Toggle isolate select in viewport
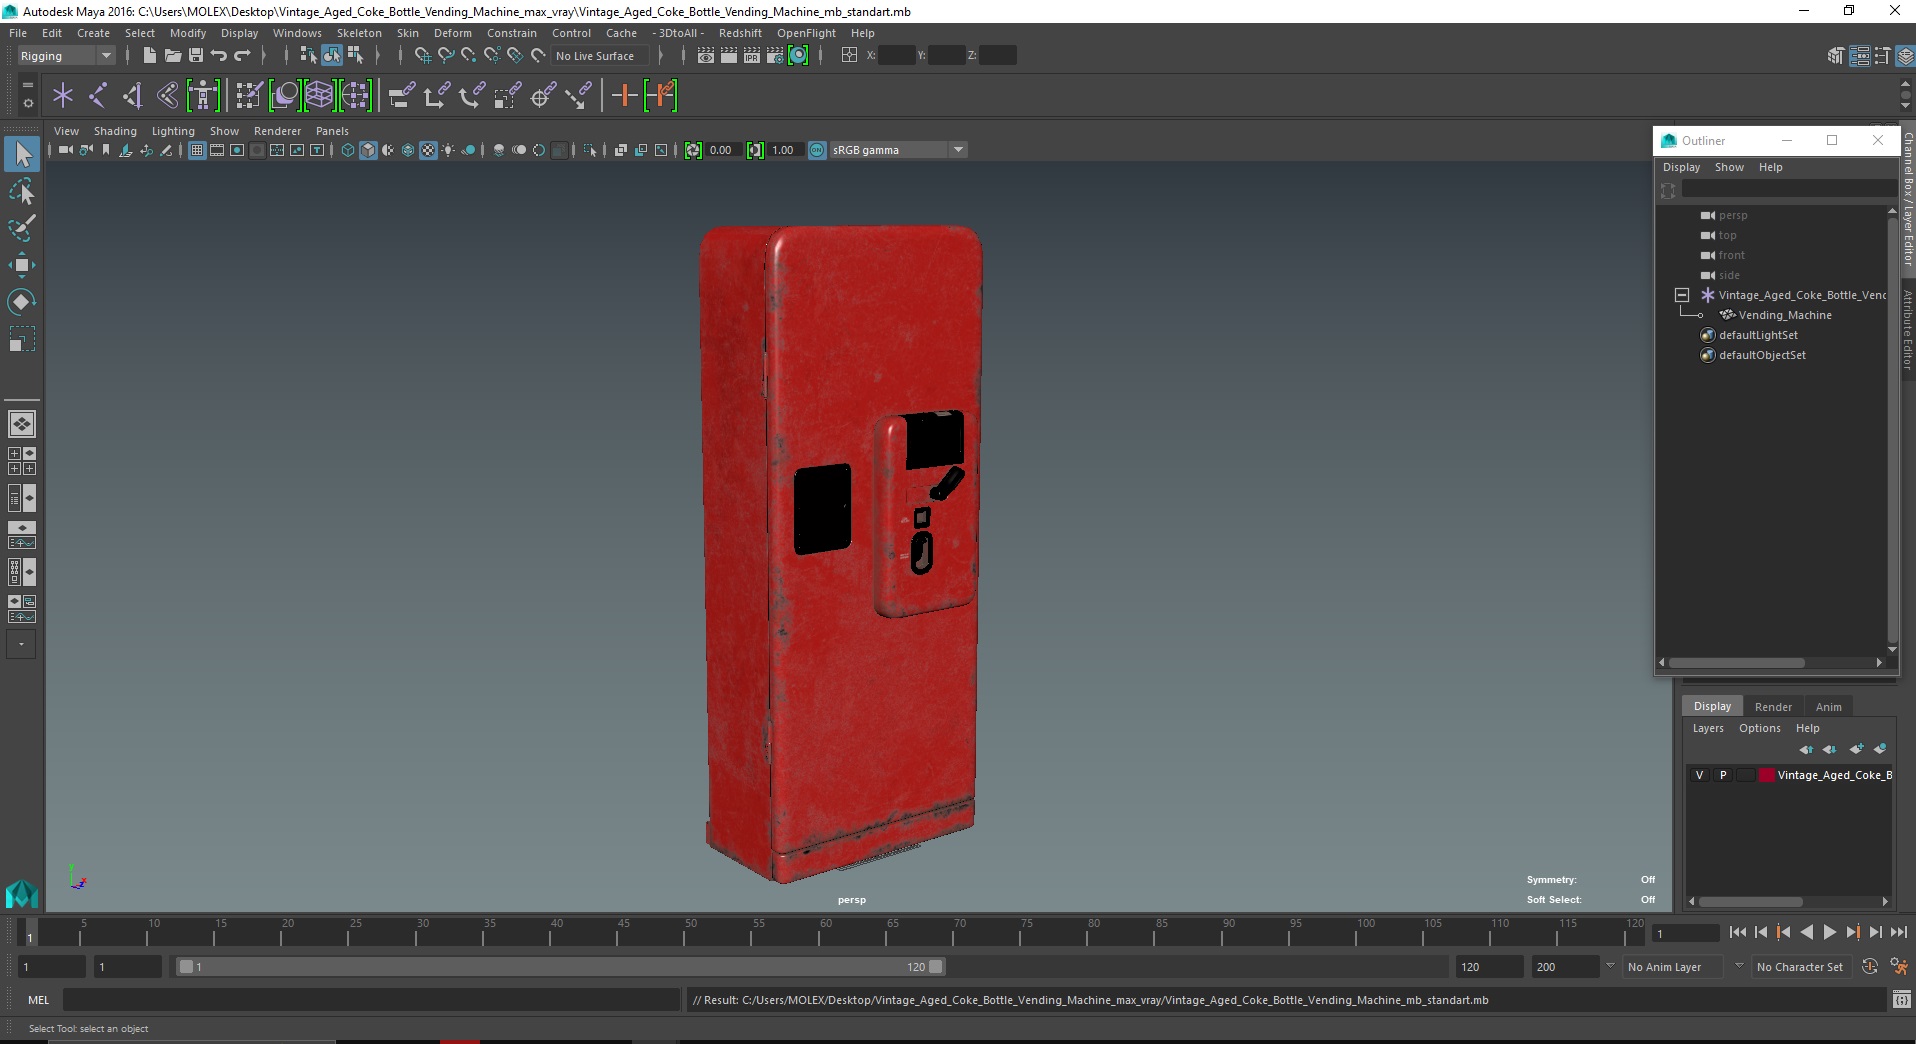Screen dimensions: 1916x1044 click(x=590, y=150)
